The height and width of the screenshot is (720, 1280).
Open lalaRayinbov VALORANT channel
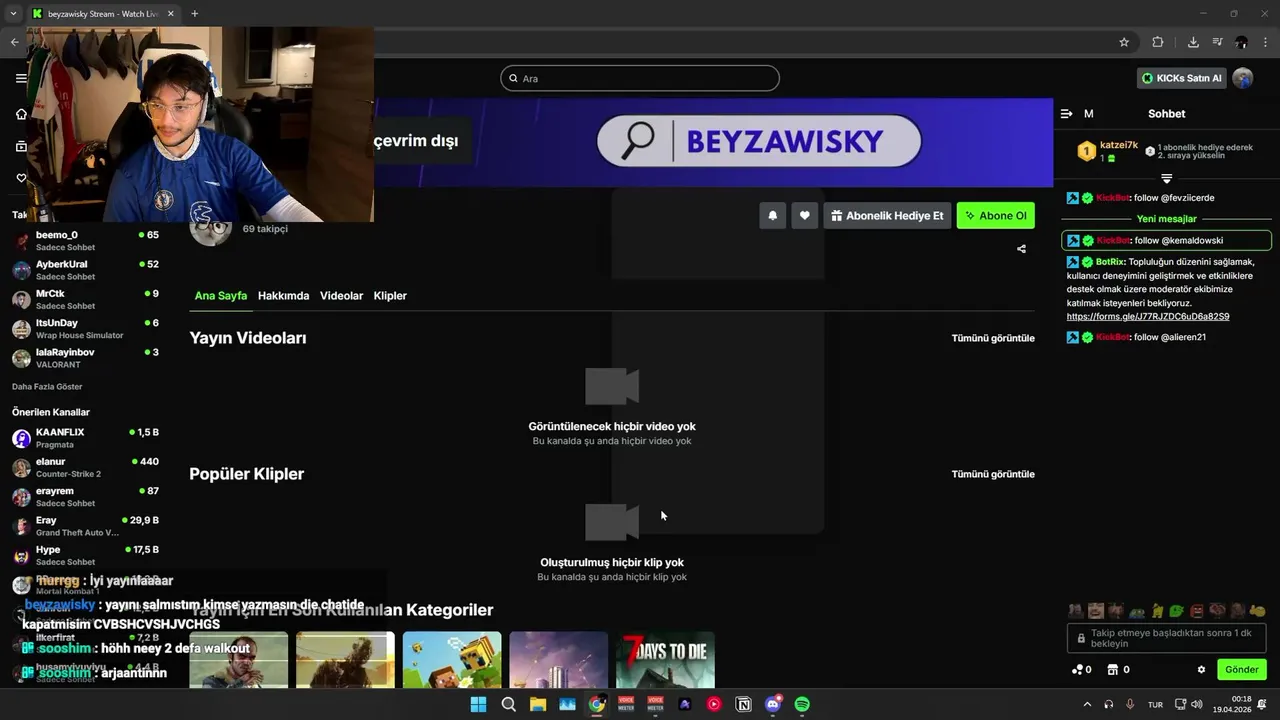85,358
